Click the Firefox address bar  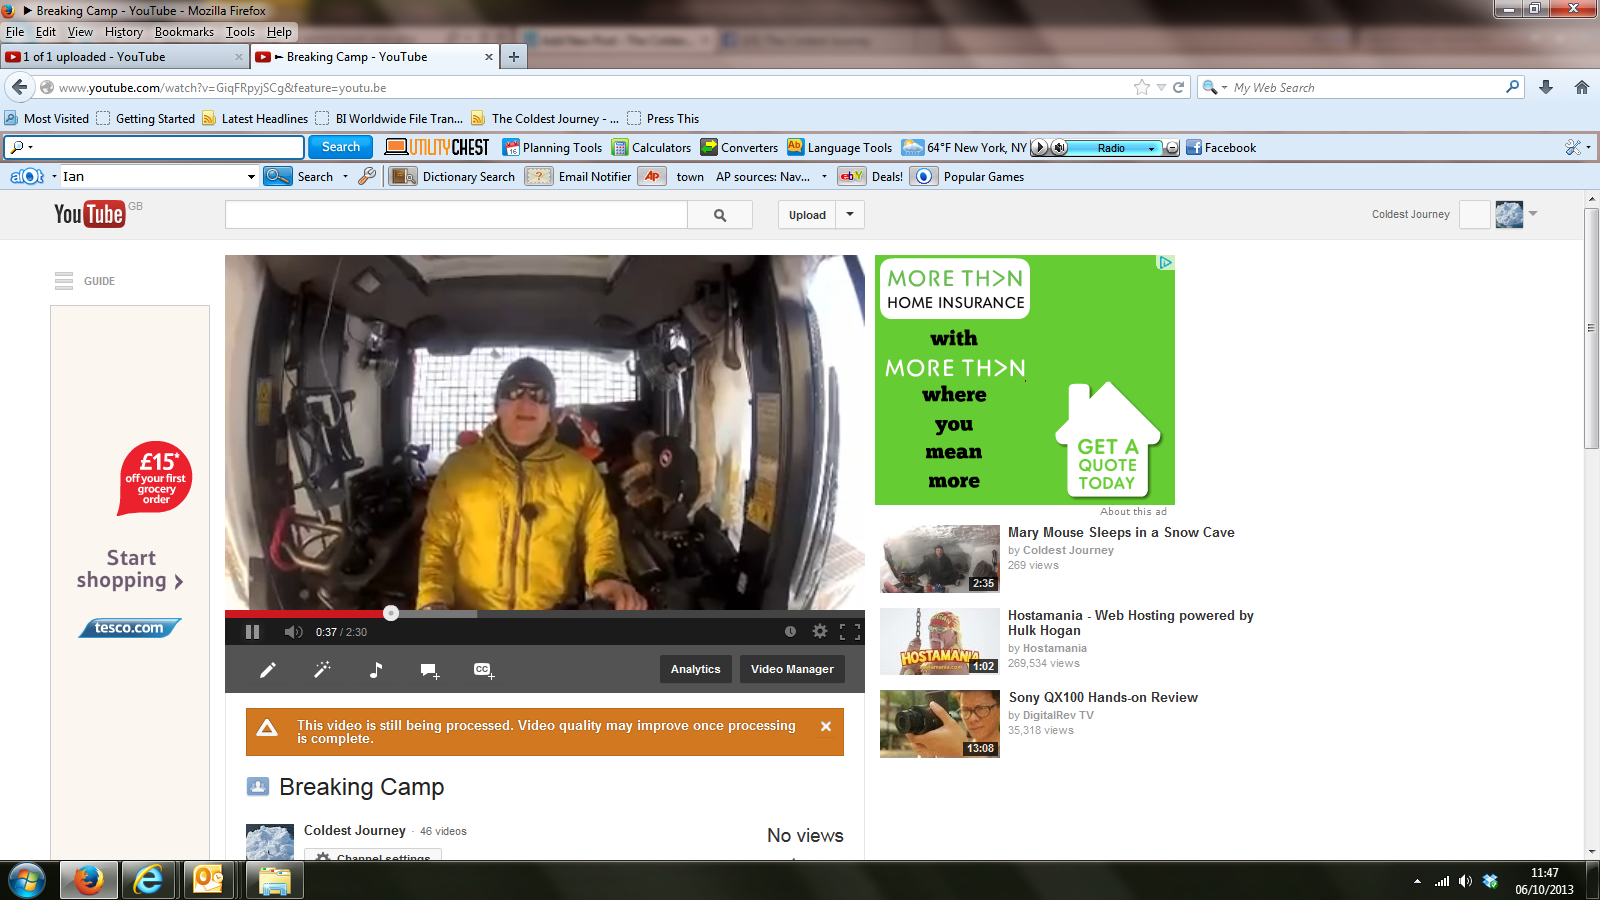click(x=590, y=87)
